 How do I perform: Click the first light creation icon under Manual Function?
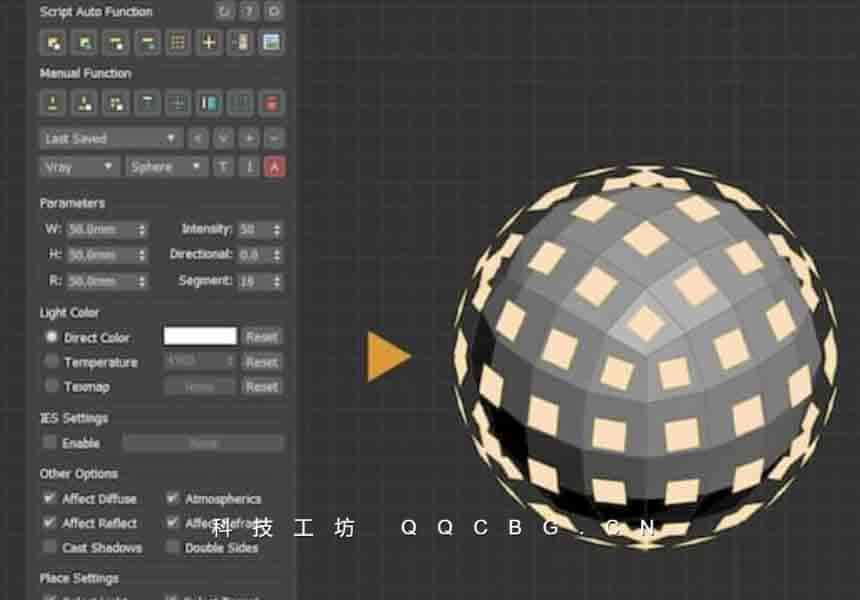[x=54, y=103]
